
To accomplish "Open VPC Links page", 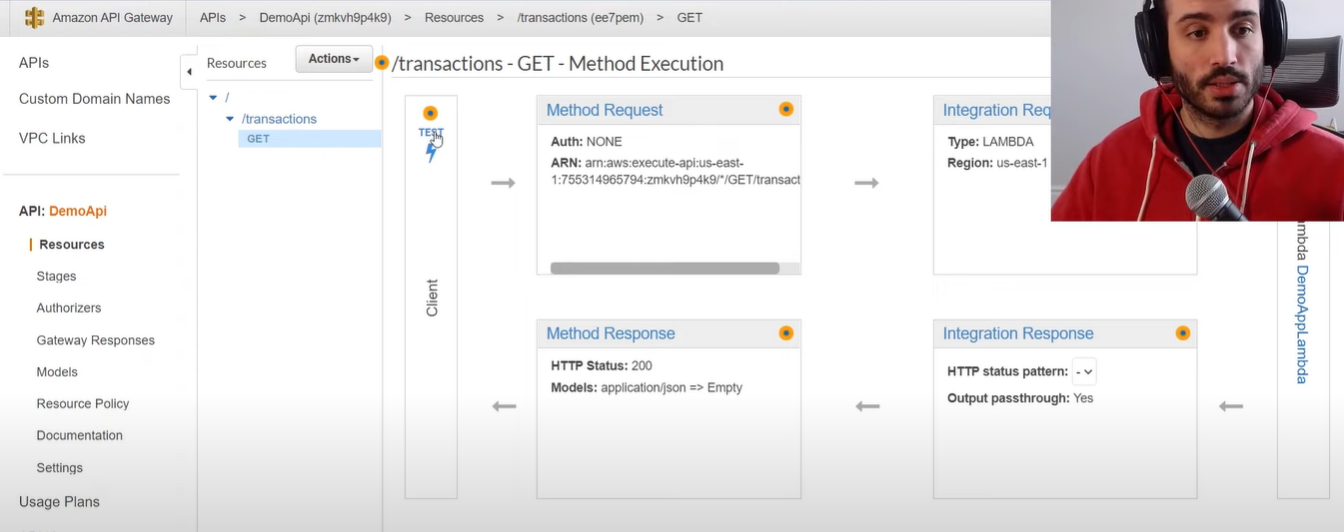I will tap(52, 138).
